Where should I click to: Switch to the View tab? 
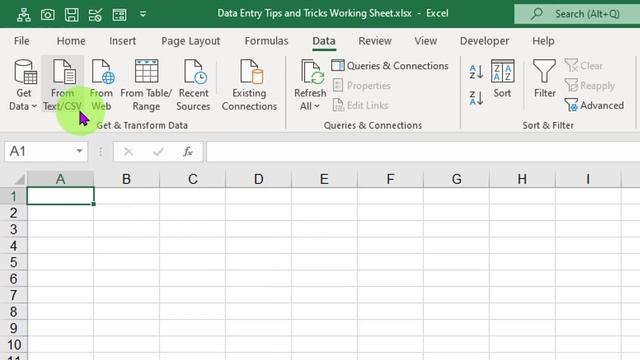click(x=426, y=41)
